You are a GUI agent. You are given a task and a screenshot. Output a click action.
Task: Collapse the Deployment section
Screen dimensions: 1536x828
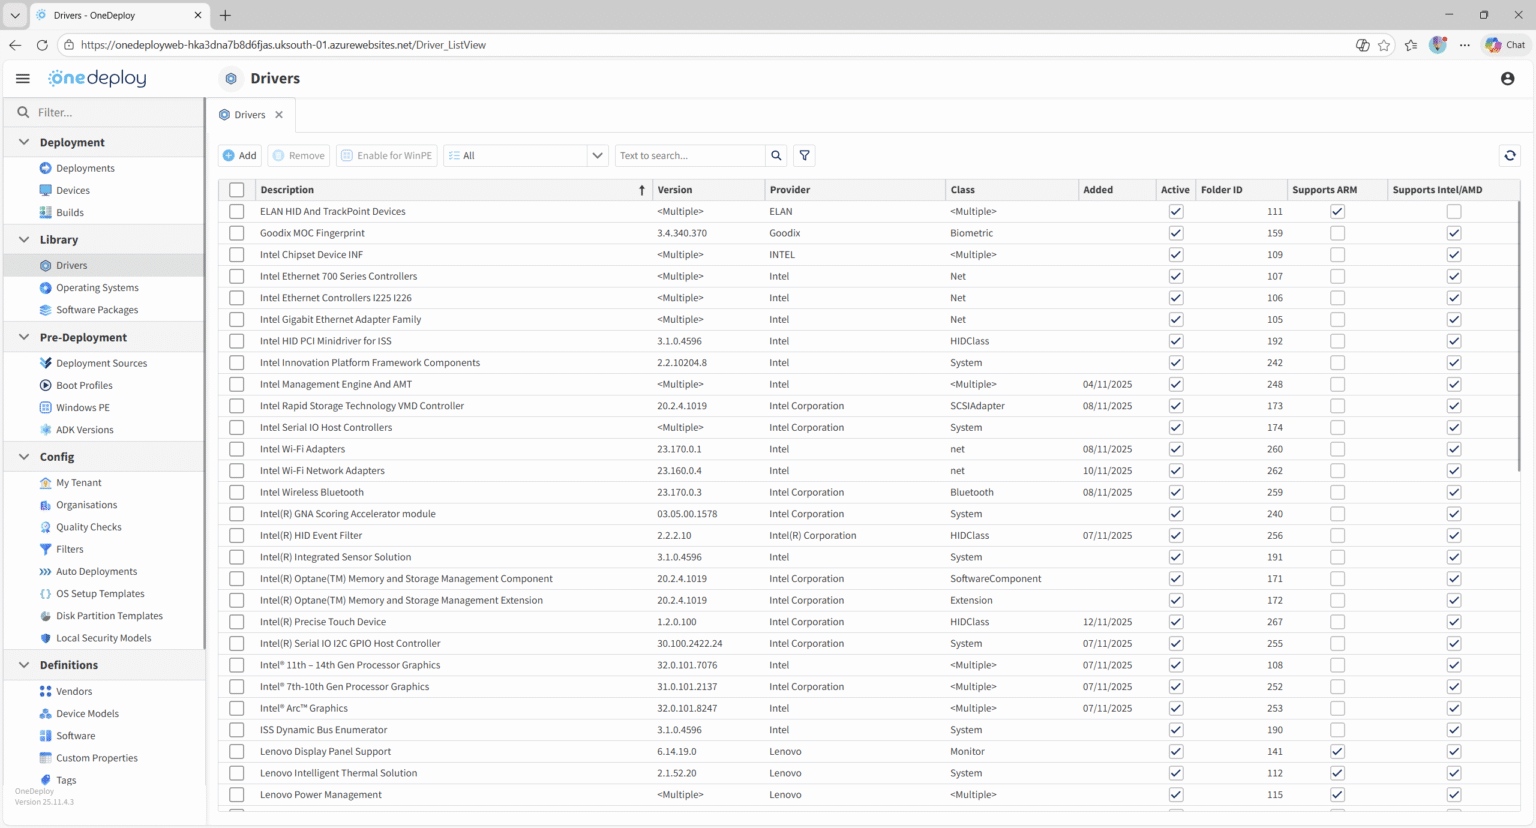[x=24, y=142]
